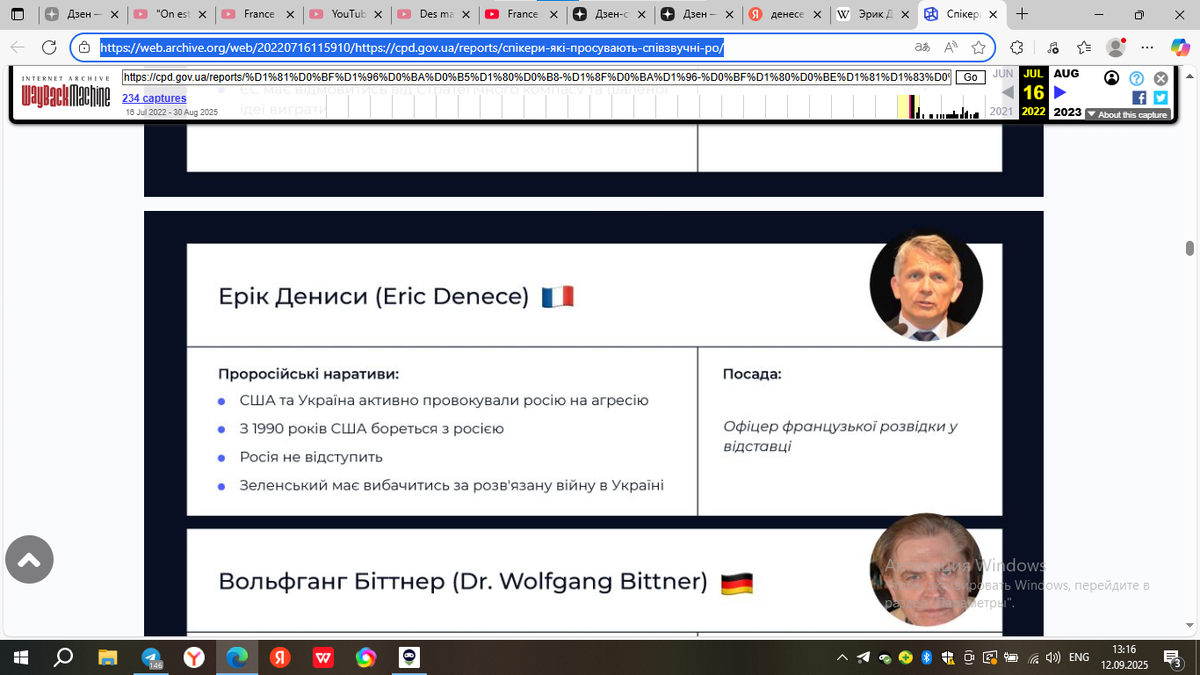1200x675 pixels.
Task: Open the Copilot sidebar icon
Action: point(1181,47)
